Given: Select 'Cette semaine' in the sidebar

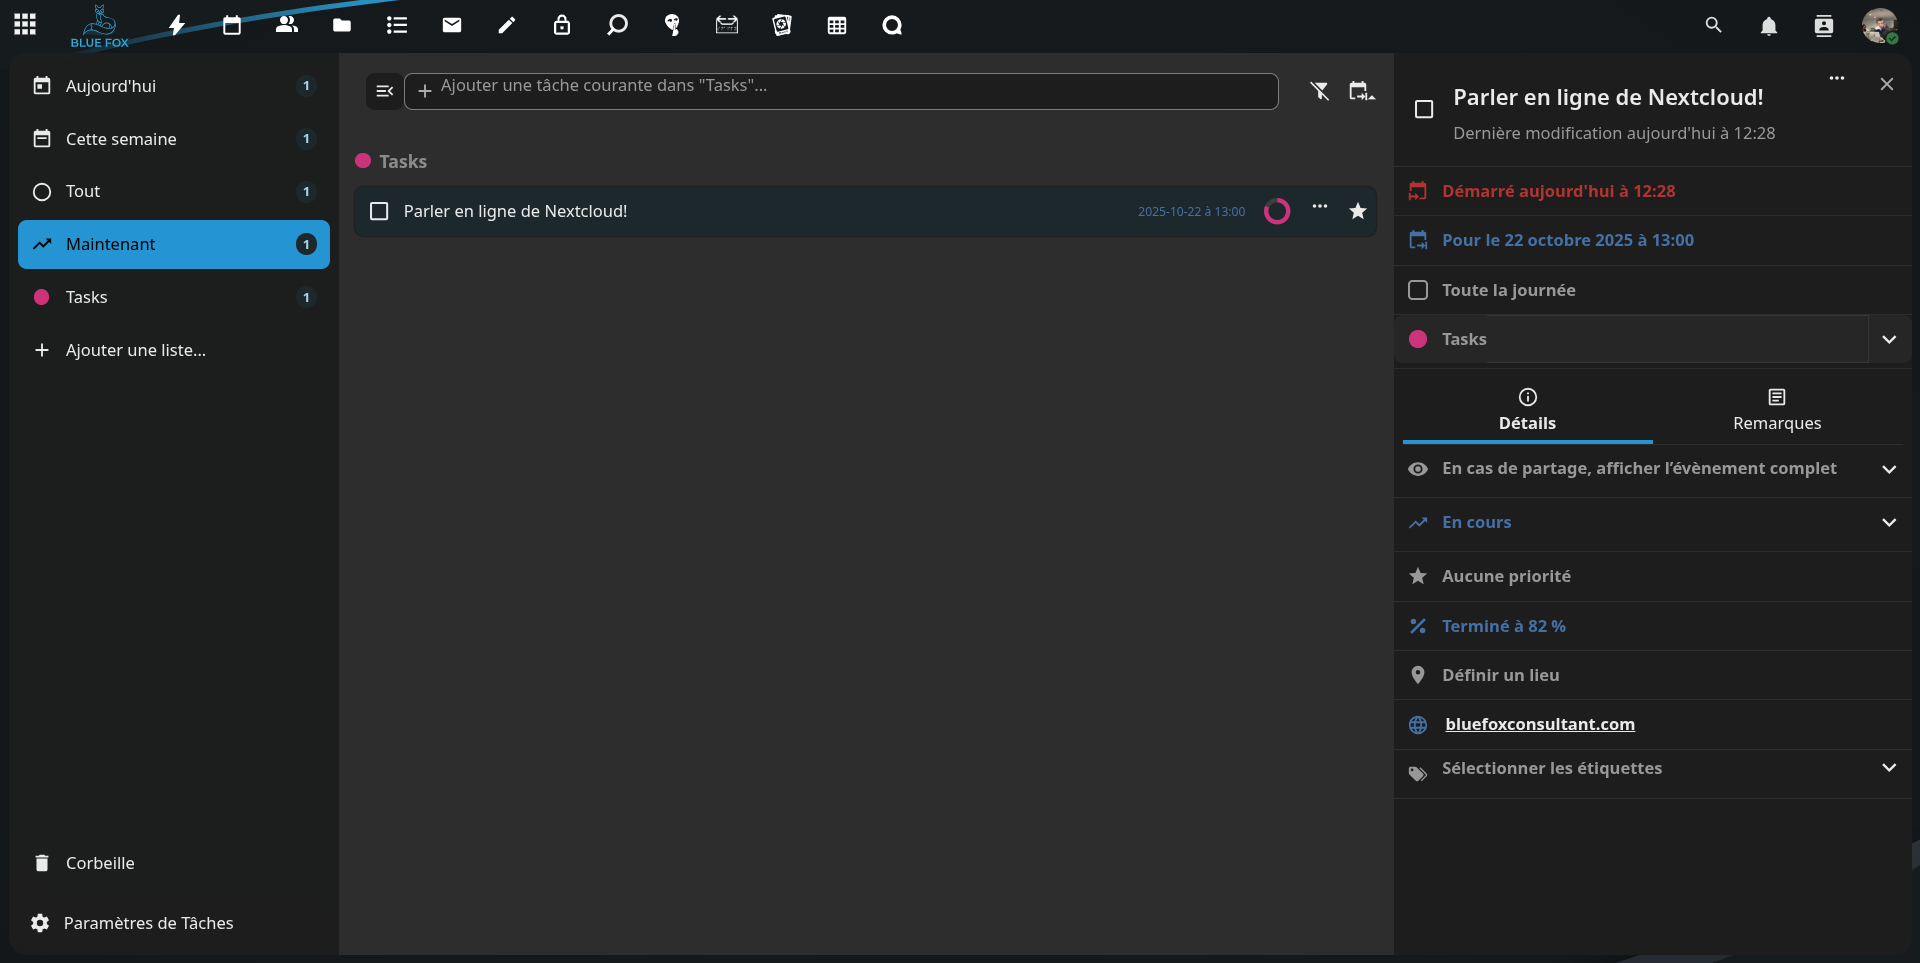Looking at the screenshot, I should [x=121, y=139].
